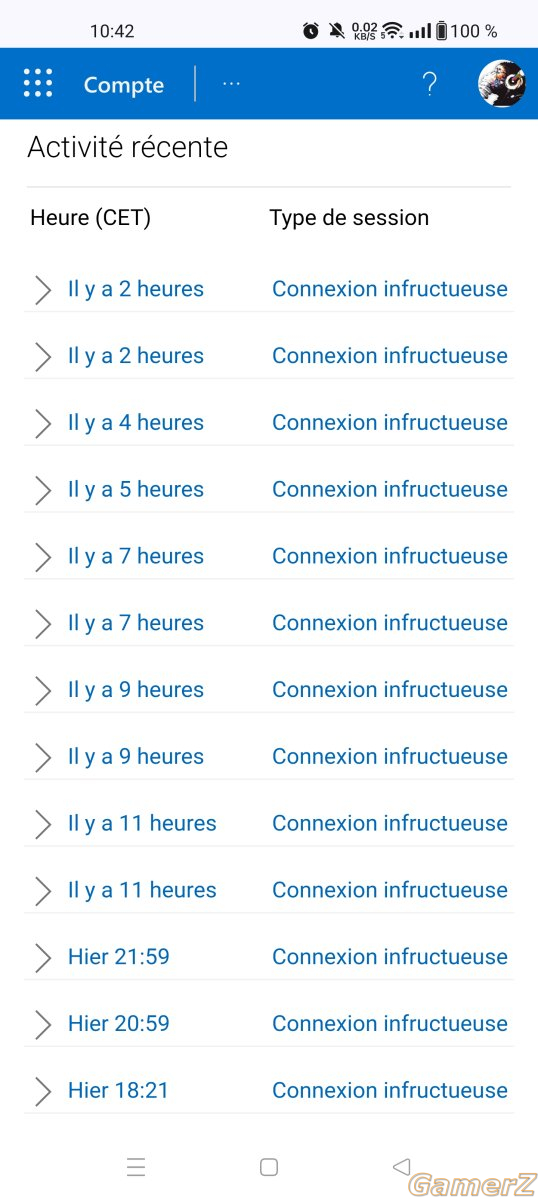538x1200 pixels.
Task: Tap the alarm clock status bar icon
Action: point(311,31)
